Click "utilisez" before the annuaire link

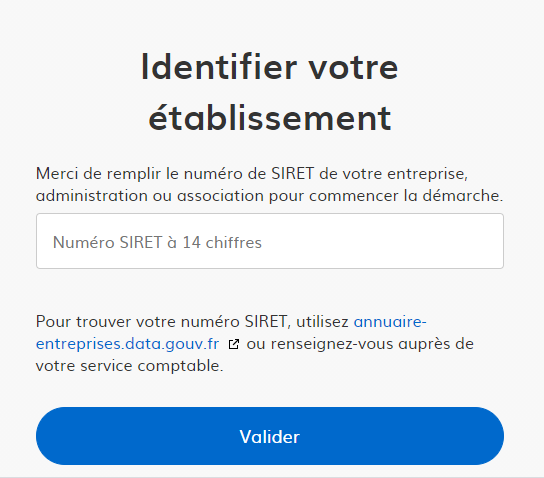[322, 322]
